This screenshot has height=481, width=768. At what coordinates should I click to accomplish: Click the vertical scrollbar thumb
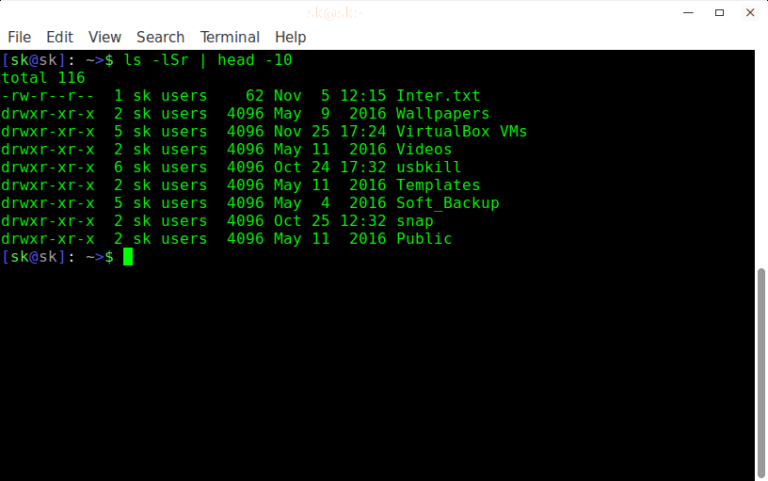(x=761, y=370)
